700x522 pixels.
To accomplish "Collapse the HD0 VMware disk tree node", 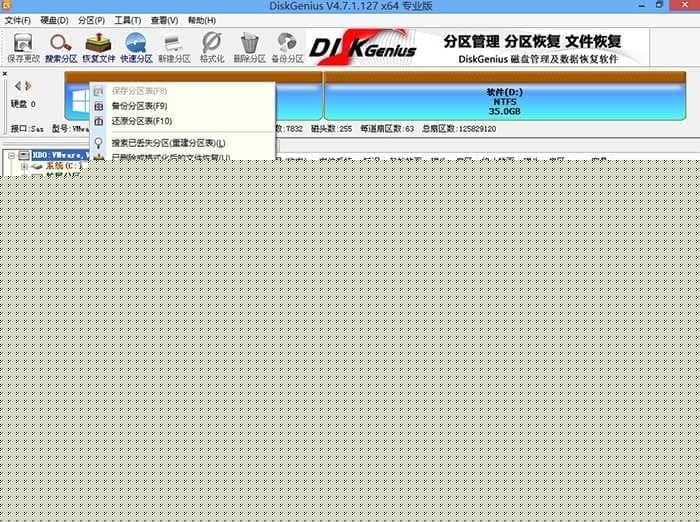I will tap(12, 155).
